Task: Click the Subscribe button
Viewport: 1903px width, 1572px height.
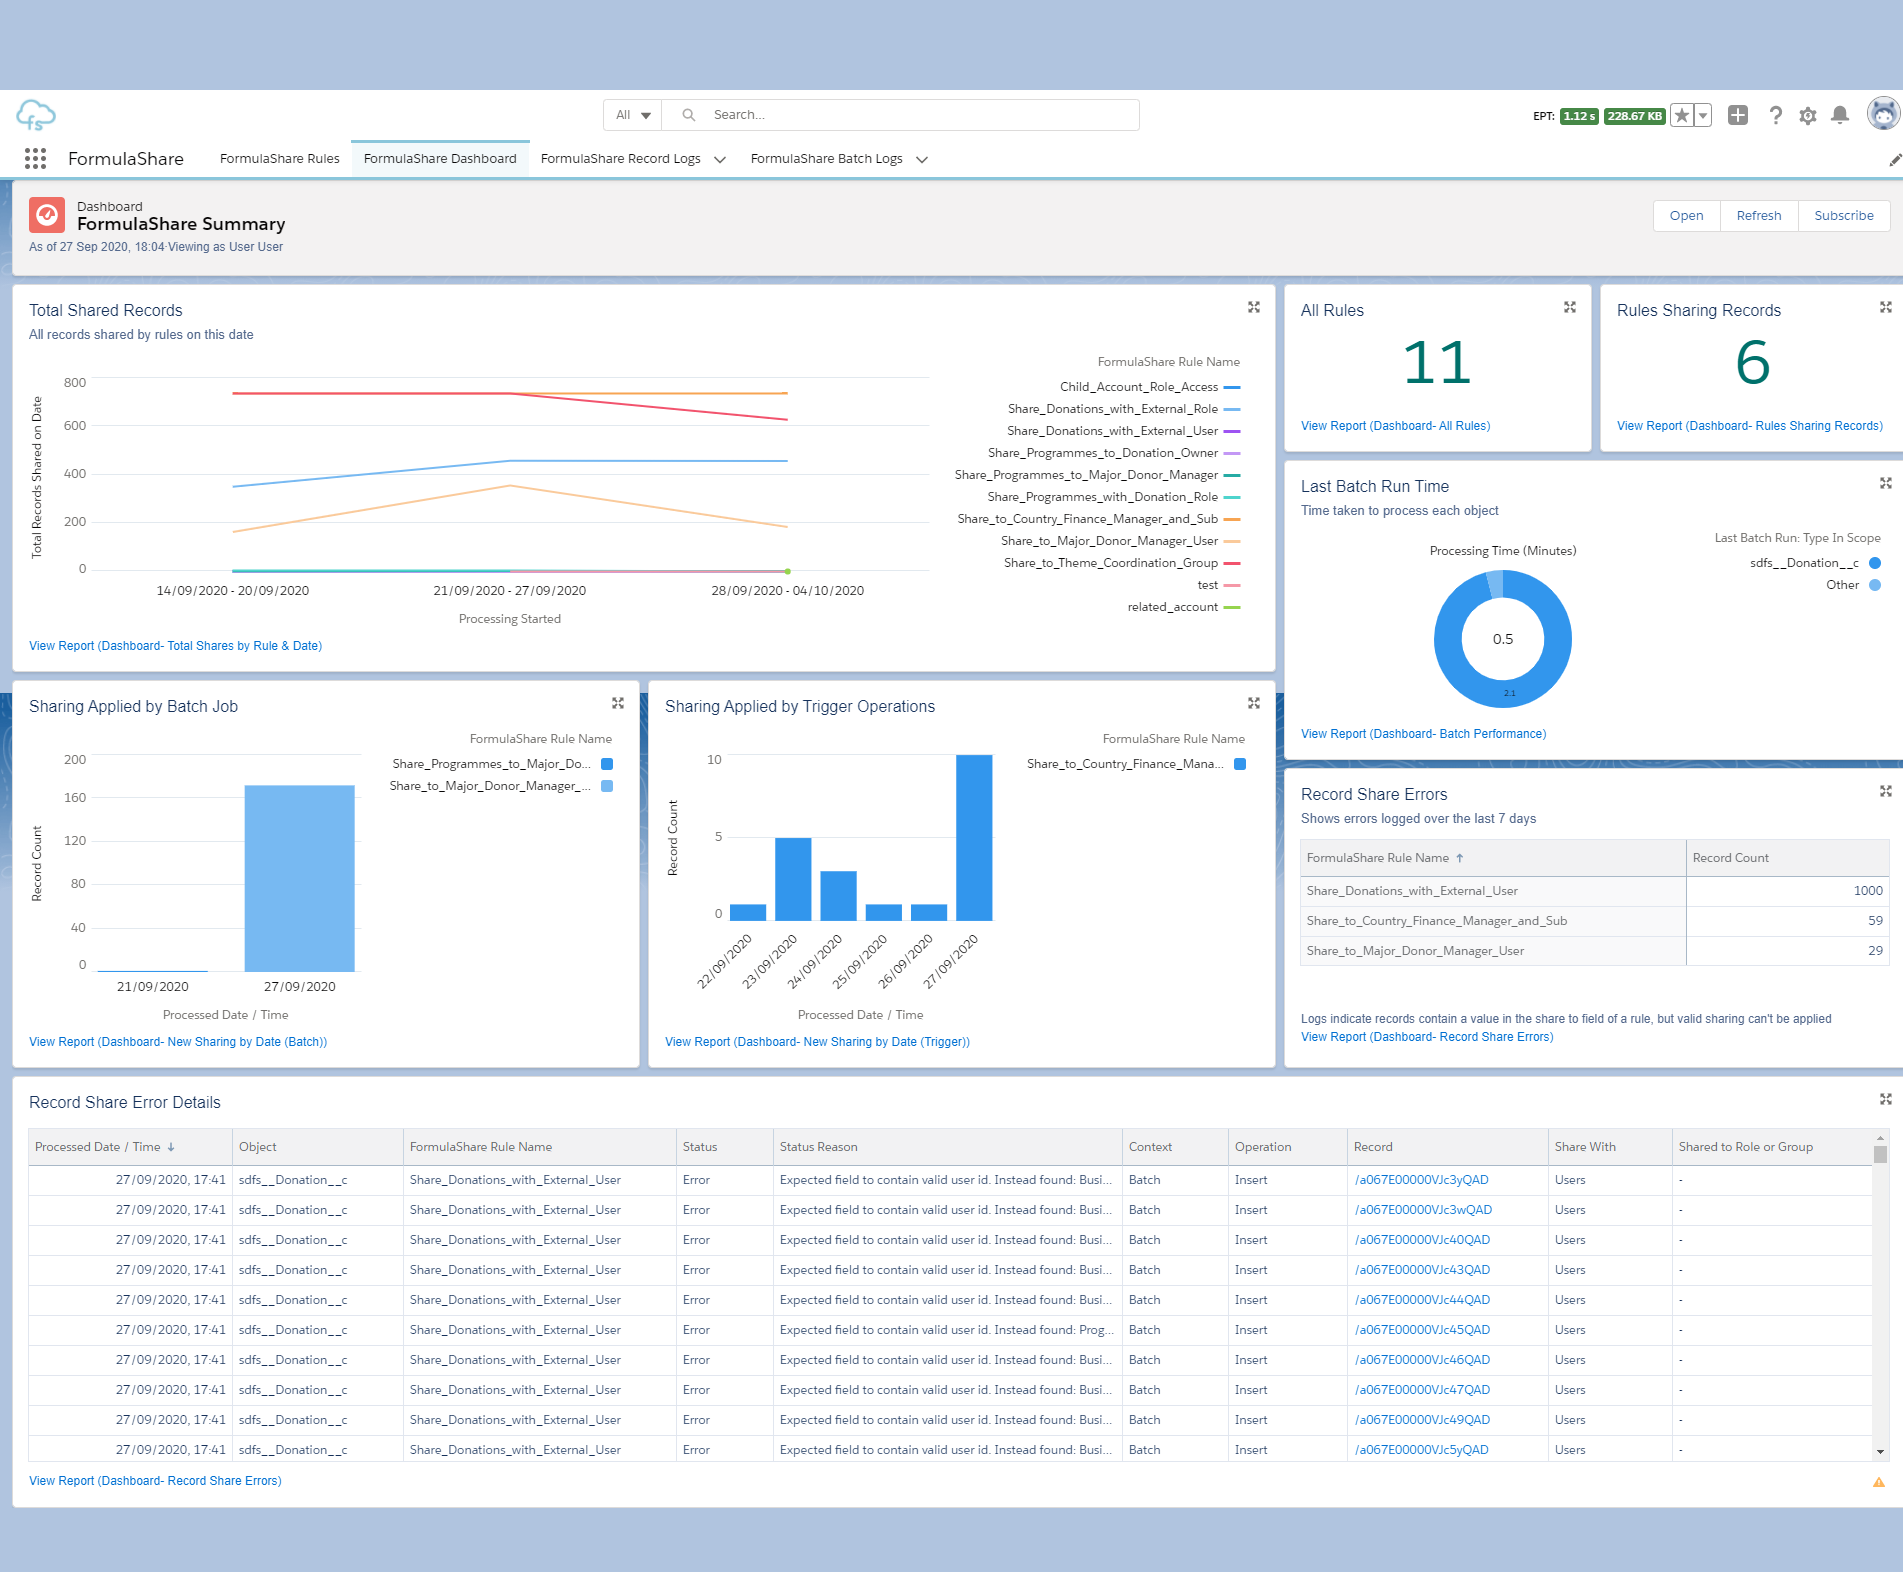Action: click(1843, 215)
